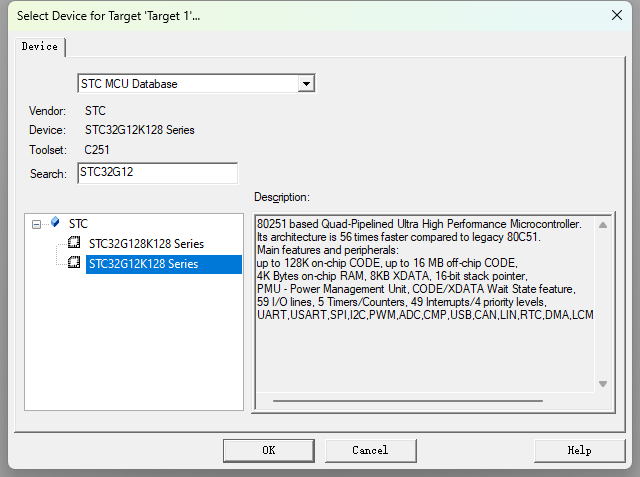Close the Select Device dialog

617,15
